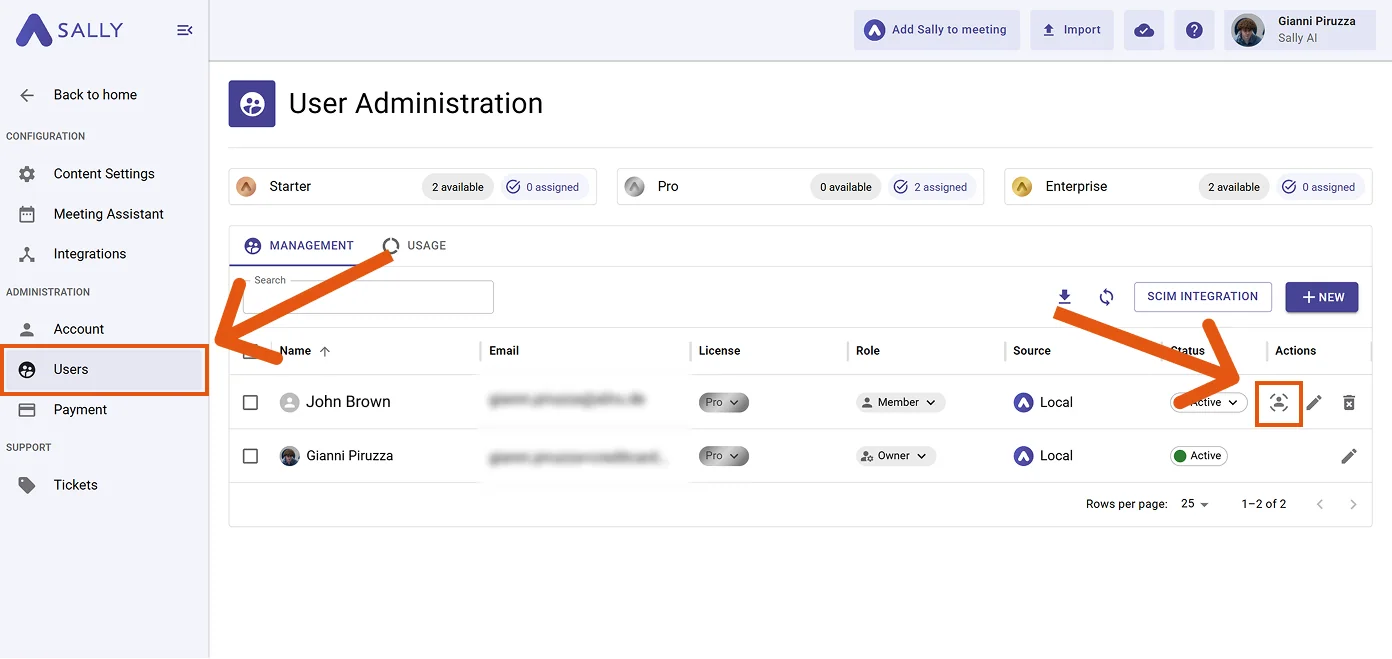Impersonate John Brown user icon

tap(1279, 403)
